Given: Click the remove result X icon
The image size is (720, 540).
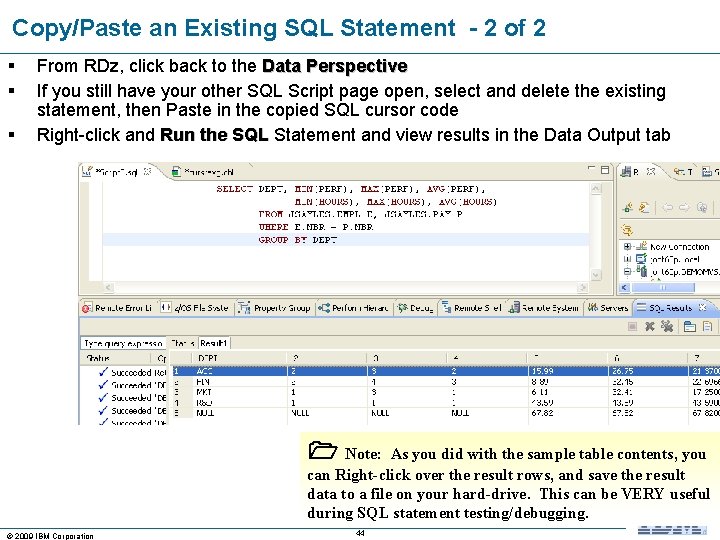Looking at the screenshot, I should [x=649, y=326].
